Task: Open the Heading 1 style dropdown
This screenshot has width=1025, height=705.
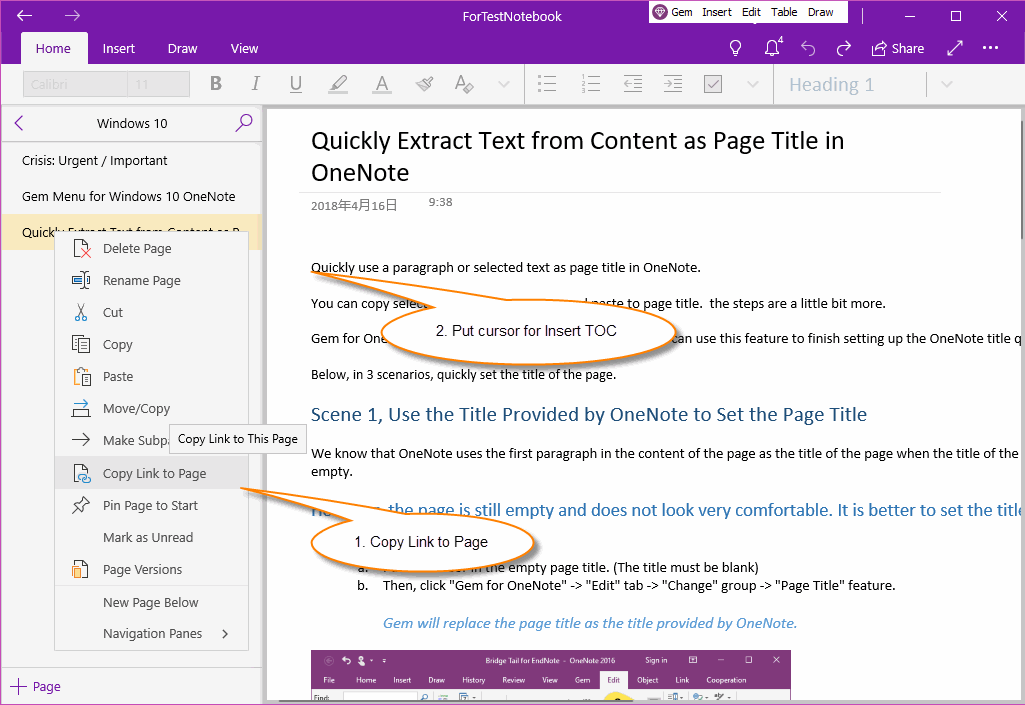Action: click(946, 84)
